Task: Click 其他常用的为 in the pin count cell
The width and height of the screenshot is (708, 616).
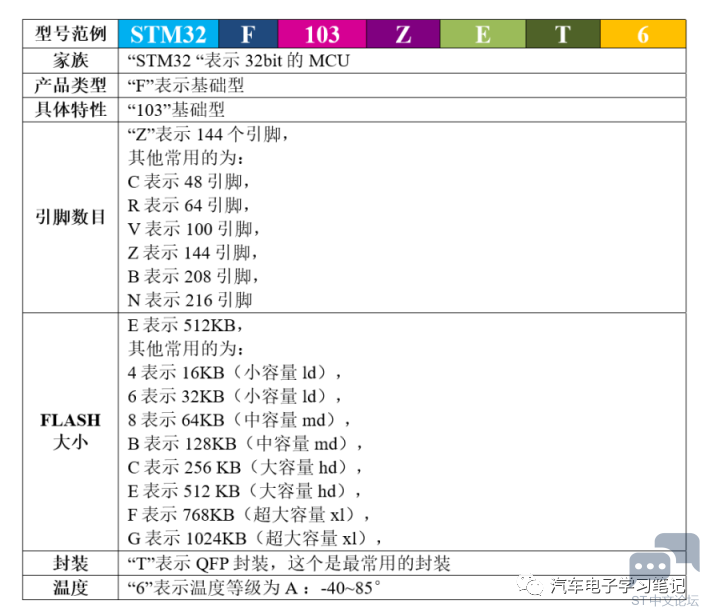Action: [x=186, y=158]
